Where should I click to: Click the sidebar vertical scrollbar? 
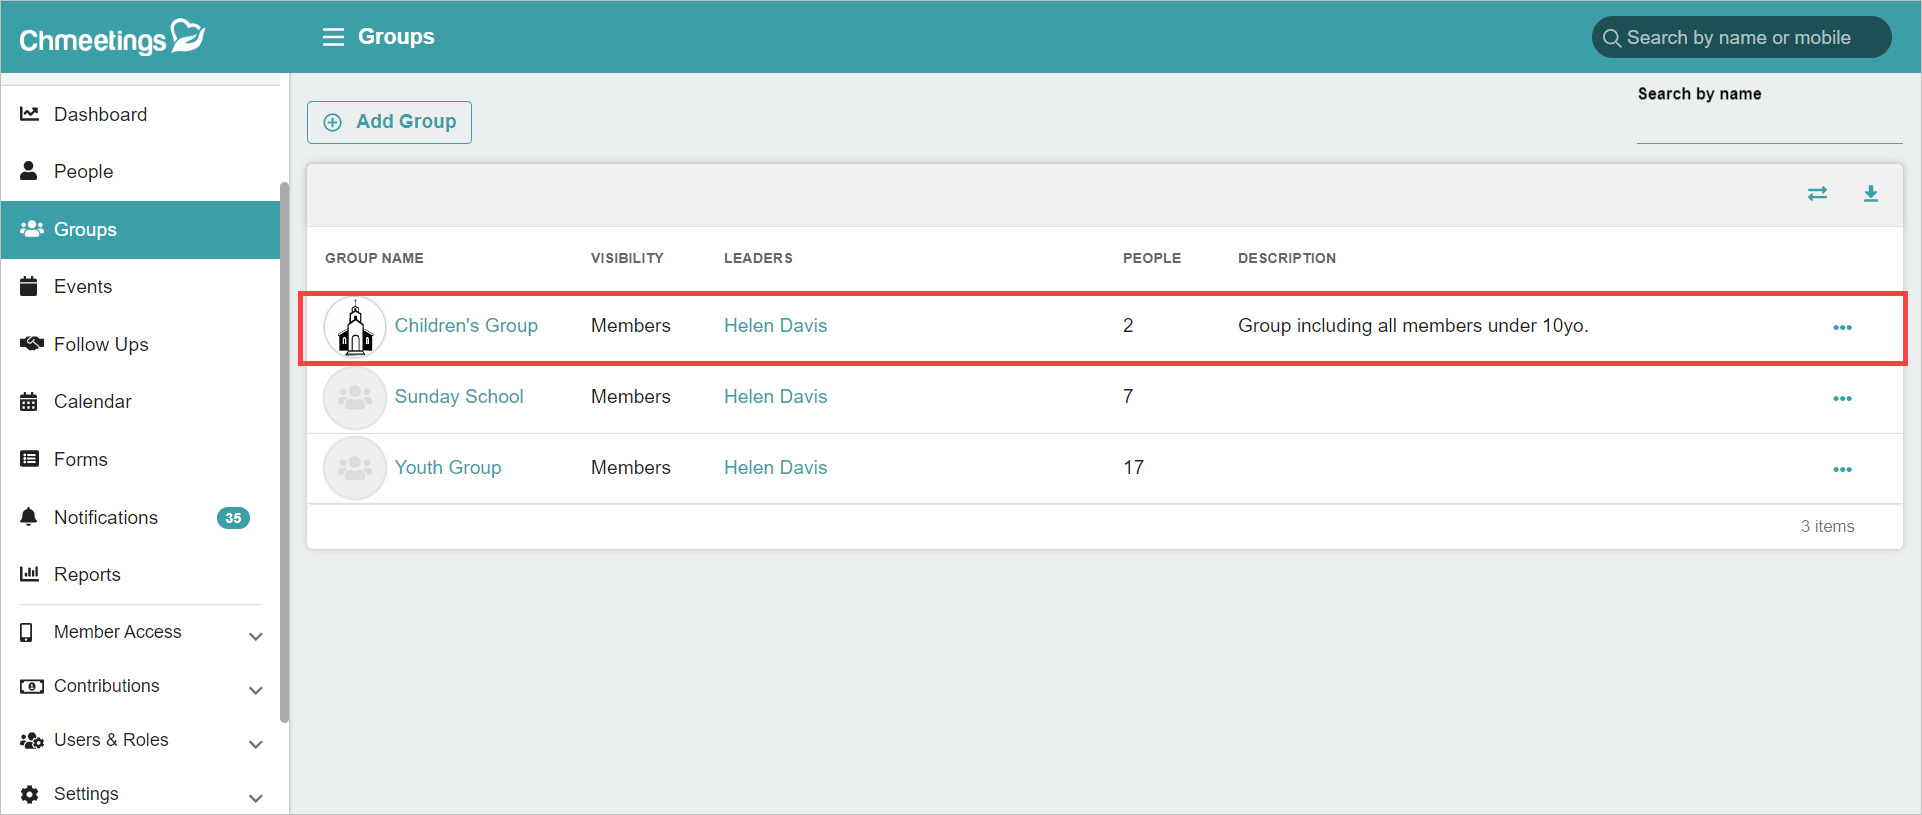point(285,452)
